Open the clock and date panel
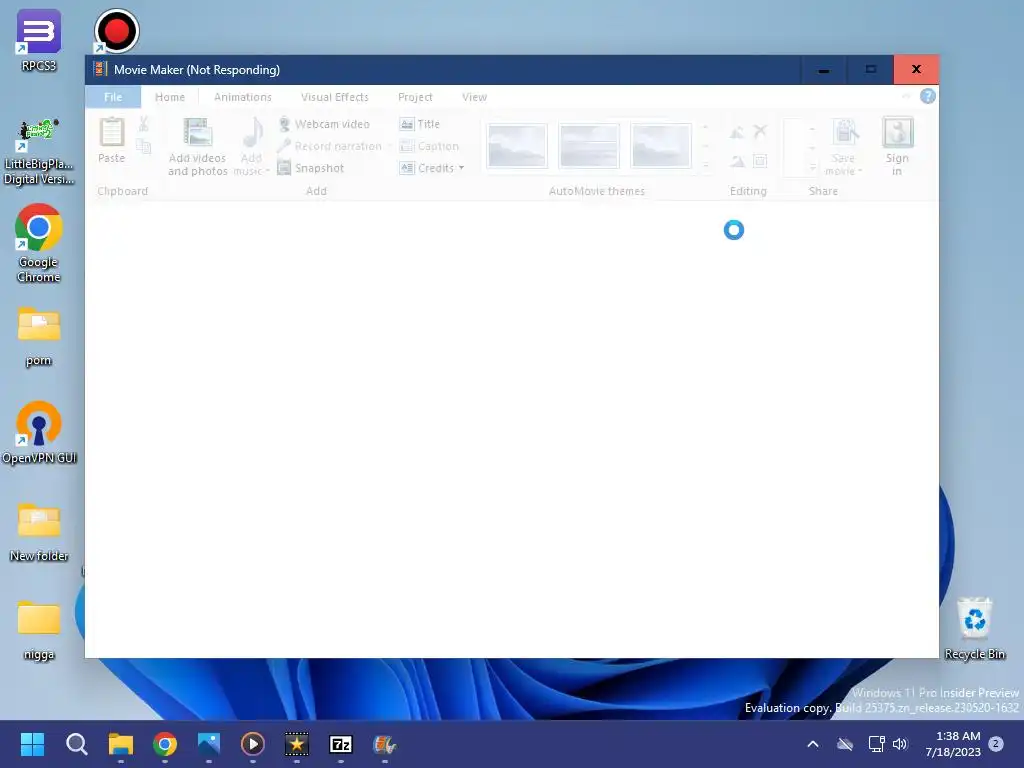The width and height of the screenshot is (1024, 768). pyautogui.click(x=953, y=744)
